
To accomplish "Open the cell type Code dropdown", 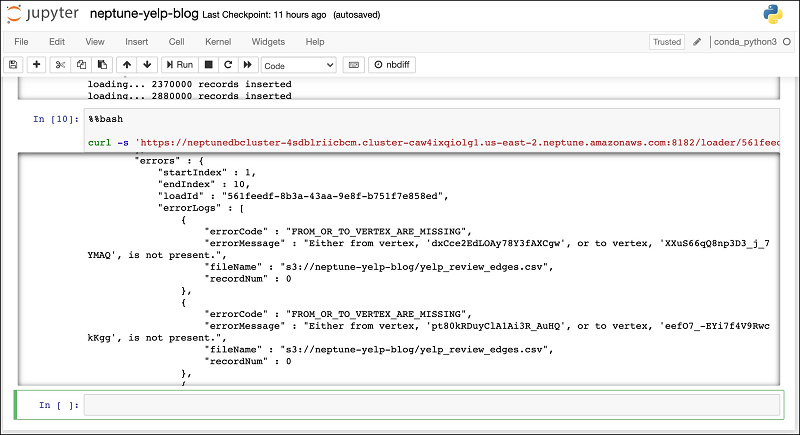I will tap(298, 65).
